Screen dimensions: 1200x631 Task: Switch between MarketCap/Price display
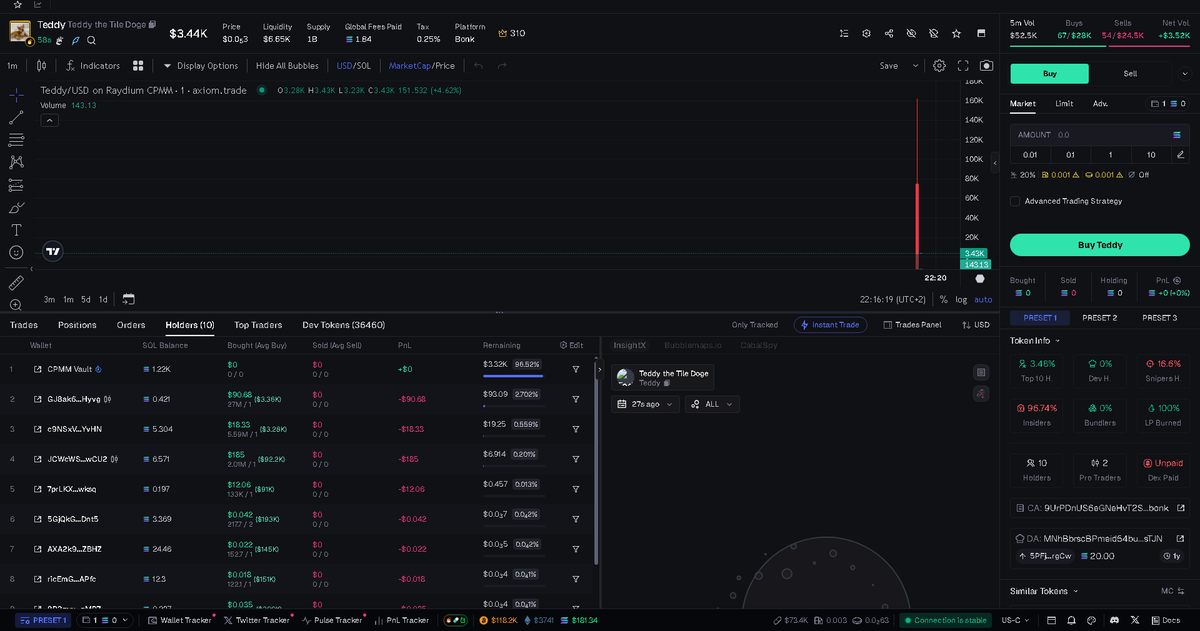[x=422, y=66]
